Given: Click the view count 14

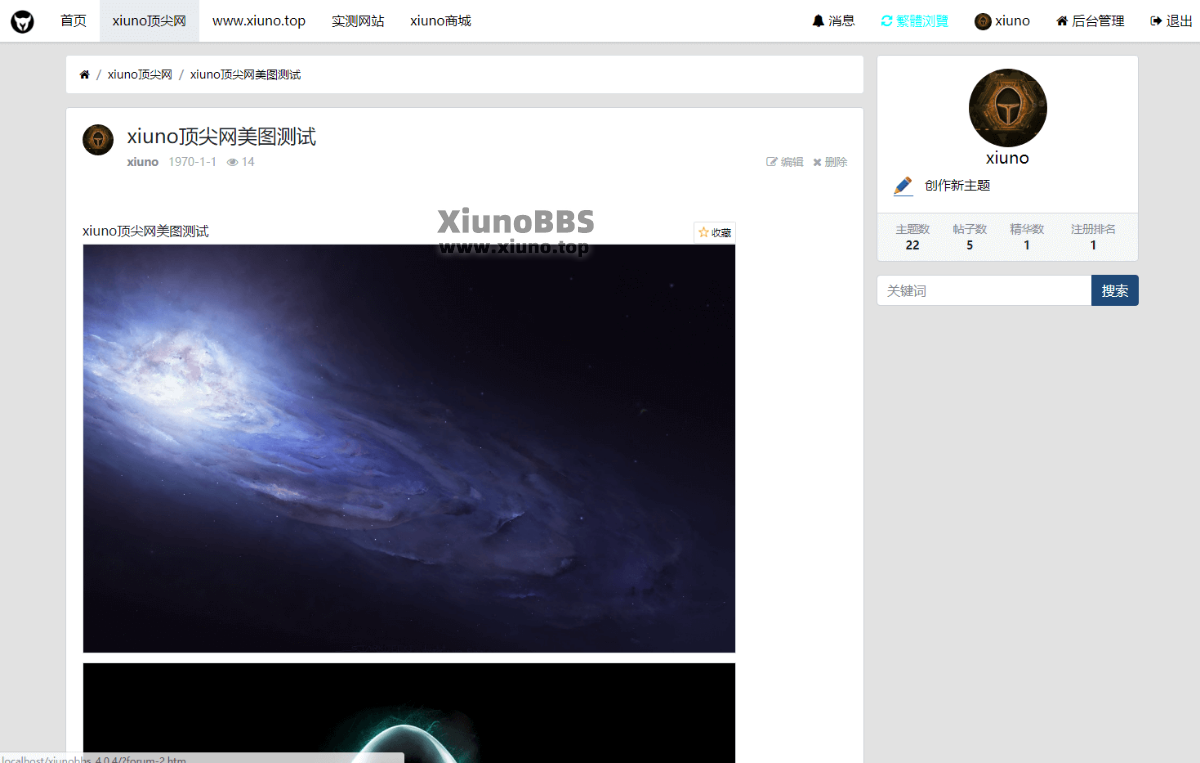Looking at the screenshot, I should tap(241, 162).
